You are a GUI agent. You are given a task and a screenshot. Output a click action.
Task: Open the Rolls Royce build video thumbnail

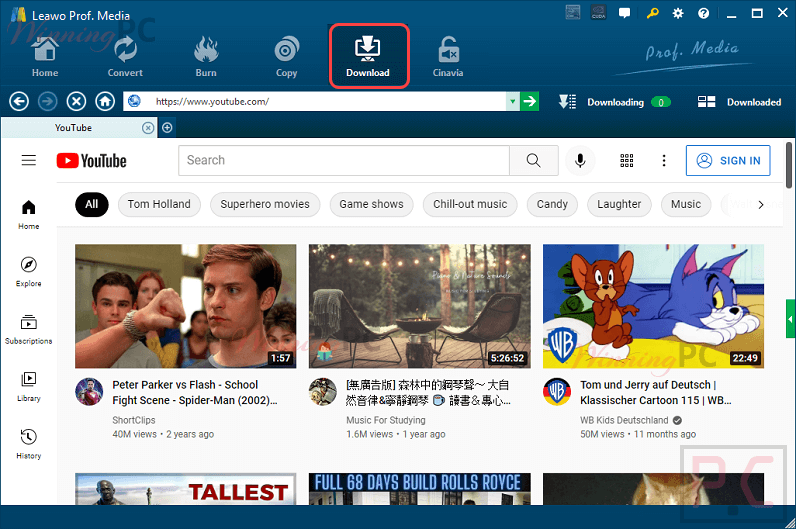click(420, 489)
